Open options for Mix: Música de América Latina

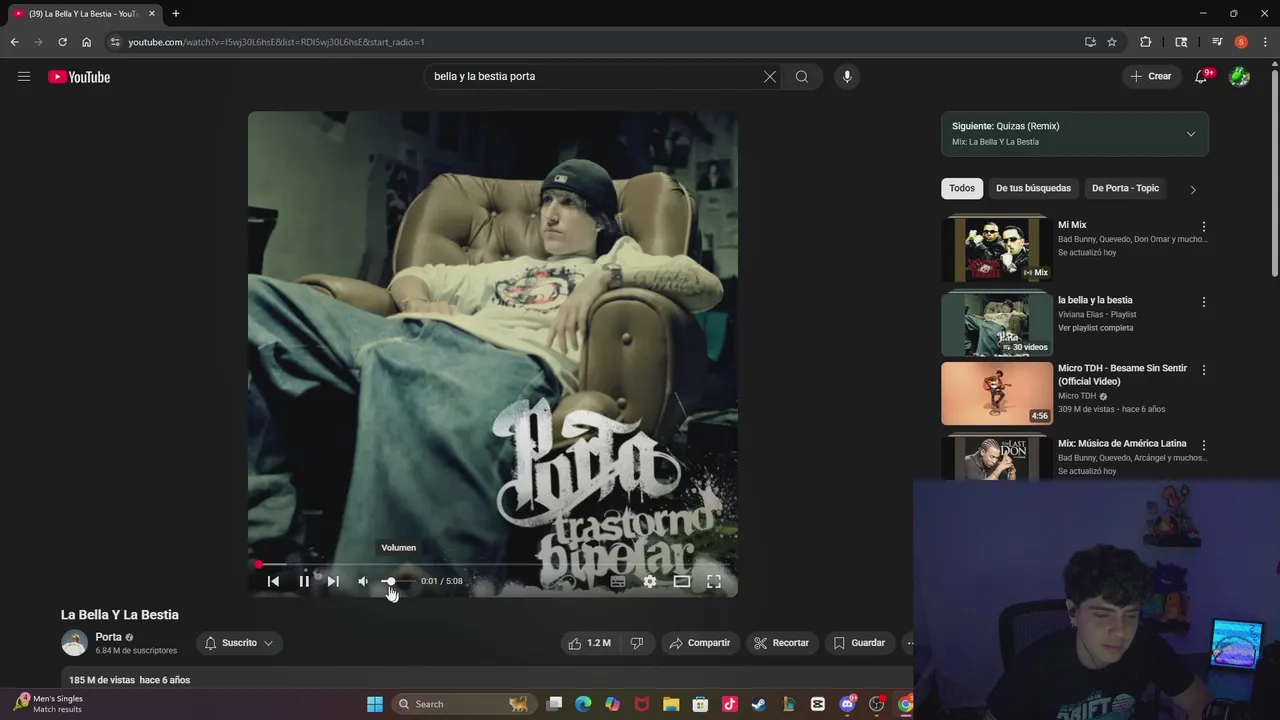(1204, 445)
